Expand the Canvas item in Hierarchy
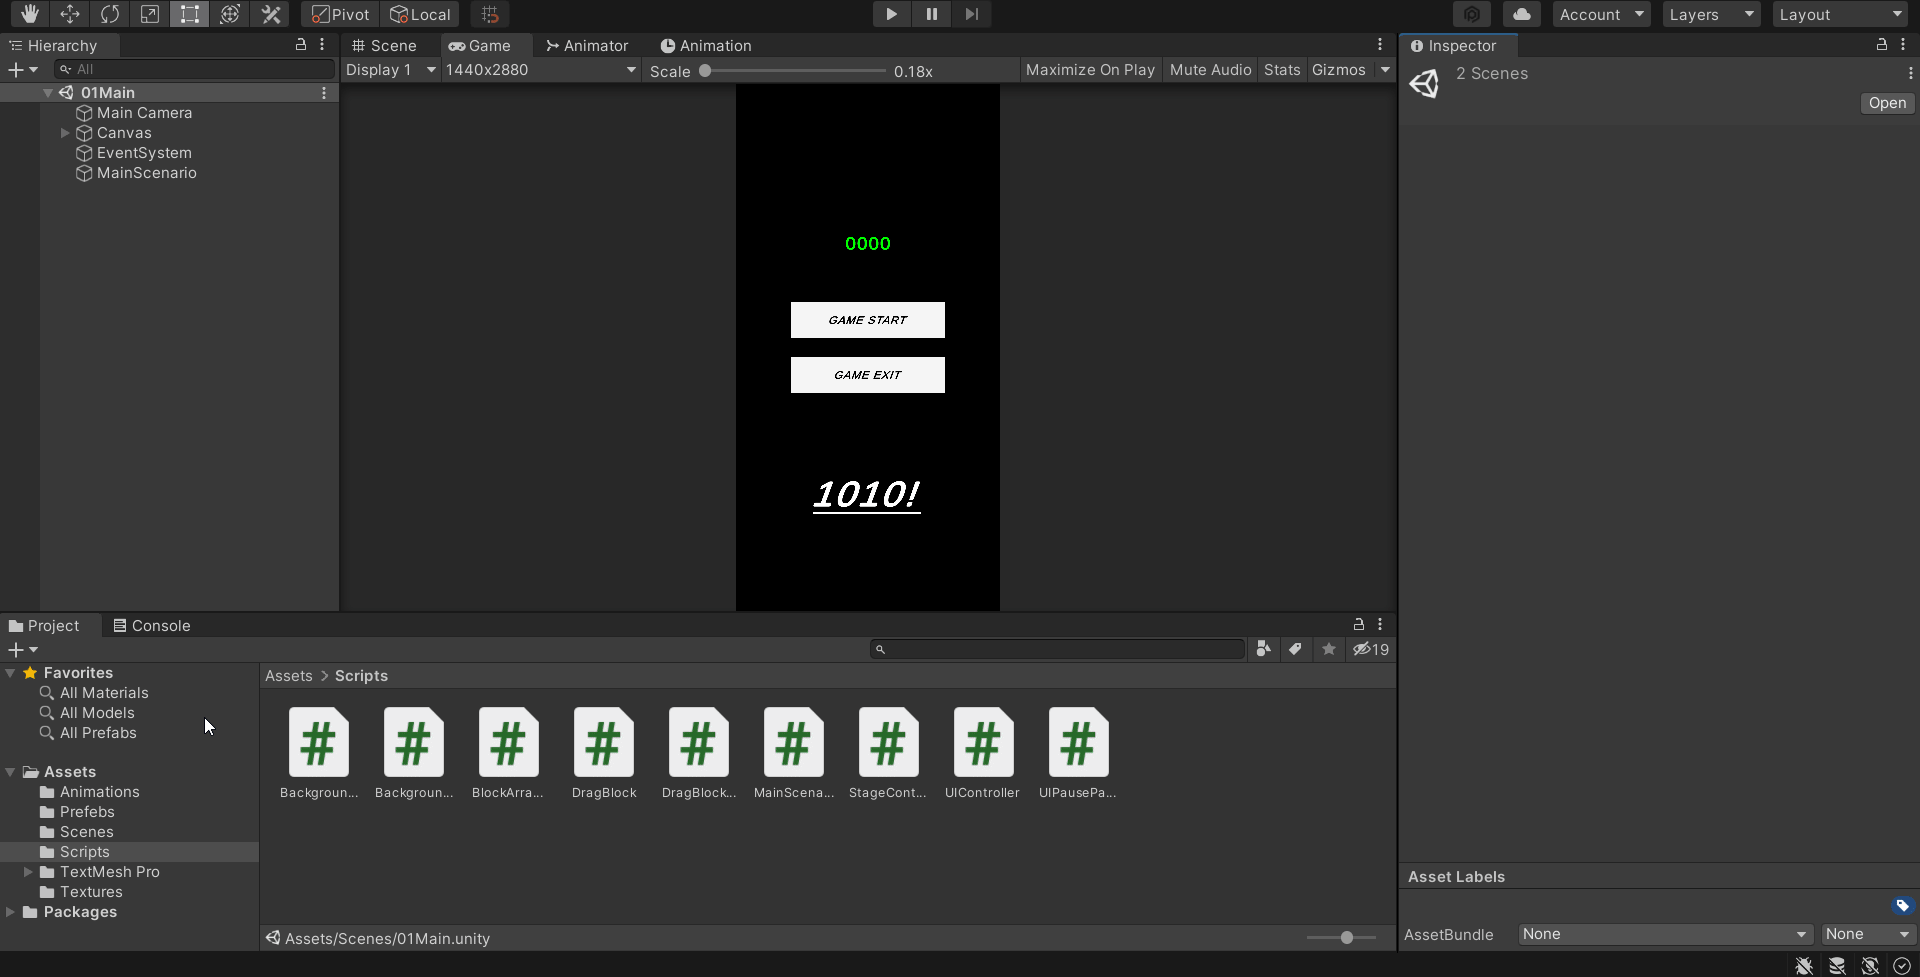This screenshot has width=1920, height=977. (x=65, y=132)
